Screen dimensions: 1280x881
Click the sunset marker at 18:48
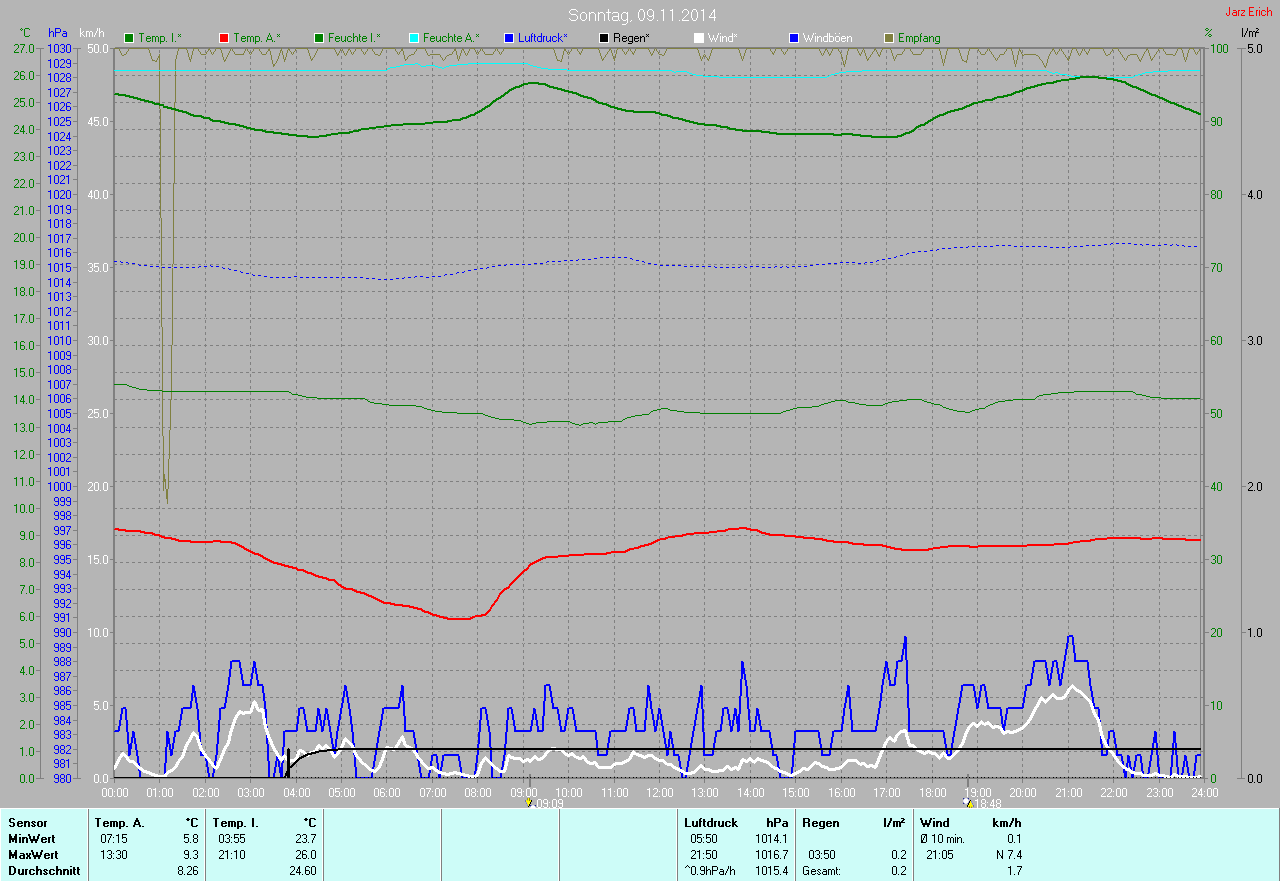point(967,802)
